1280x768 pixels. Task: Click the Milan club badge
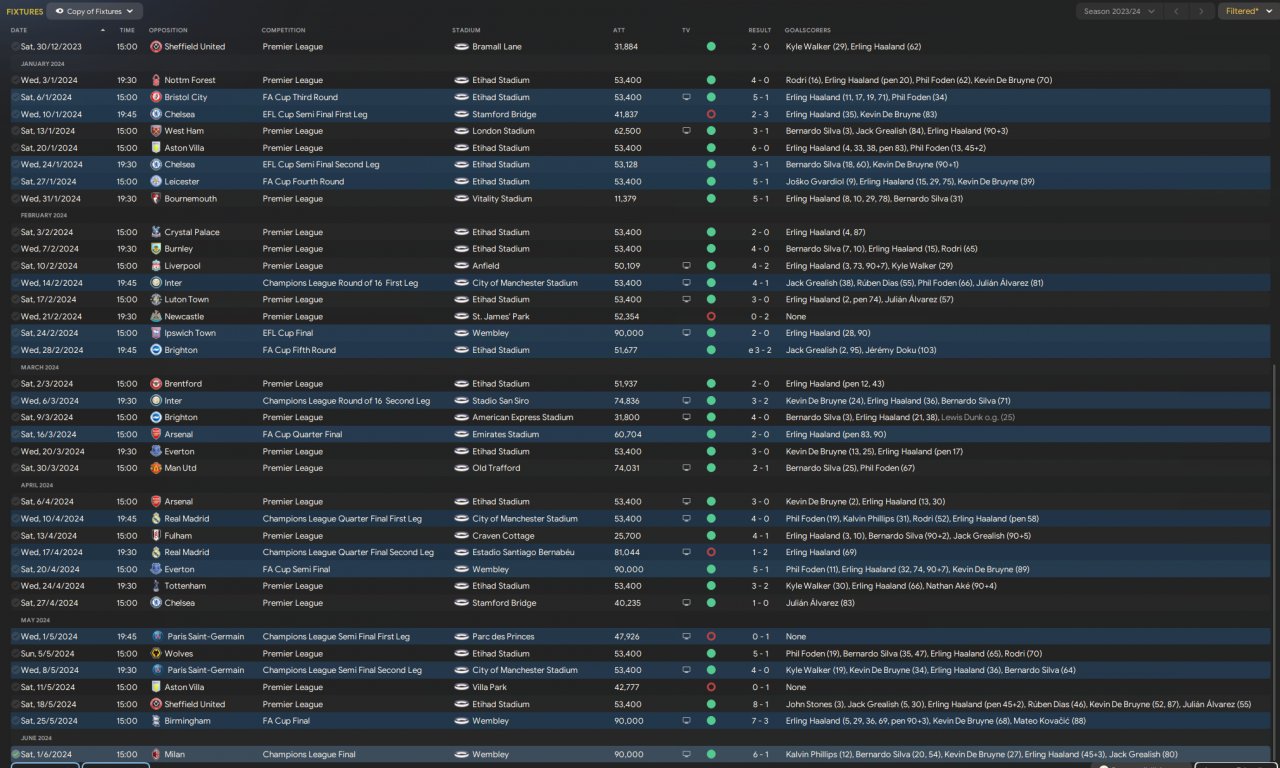pos(156,755)
